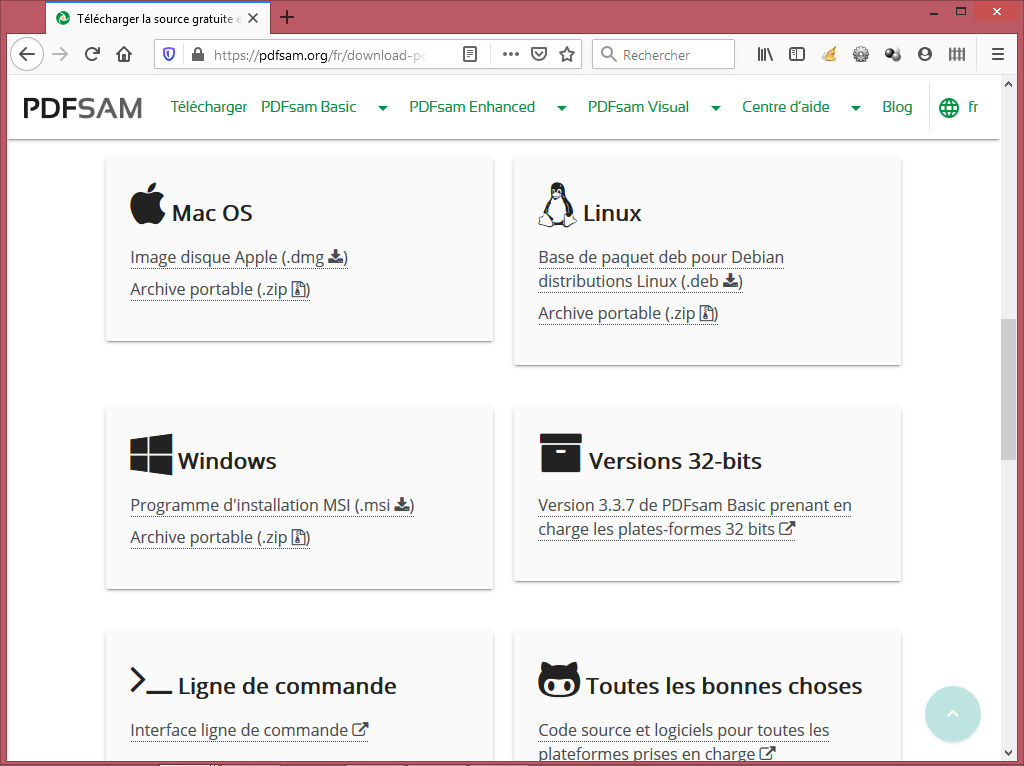Click the Windows logo icon
Image resolution: width=1024 pixels, height=766 pixels.
click(151, 454)
